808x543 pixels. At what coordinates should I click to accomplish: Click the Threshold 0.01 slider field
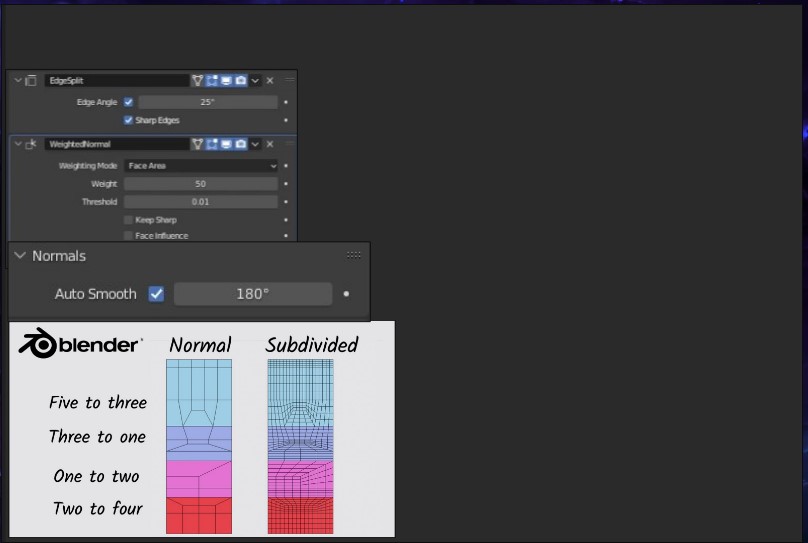pyautogui.click(x=201, y=202)
